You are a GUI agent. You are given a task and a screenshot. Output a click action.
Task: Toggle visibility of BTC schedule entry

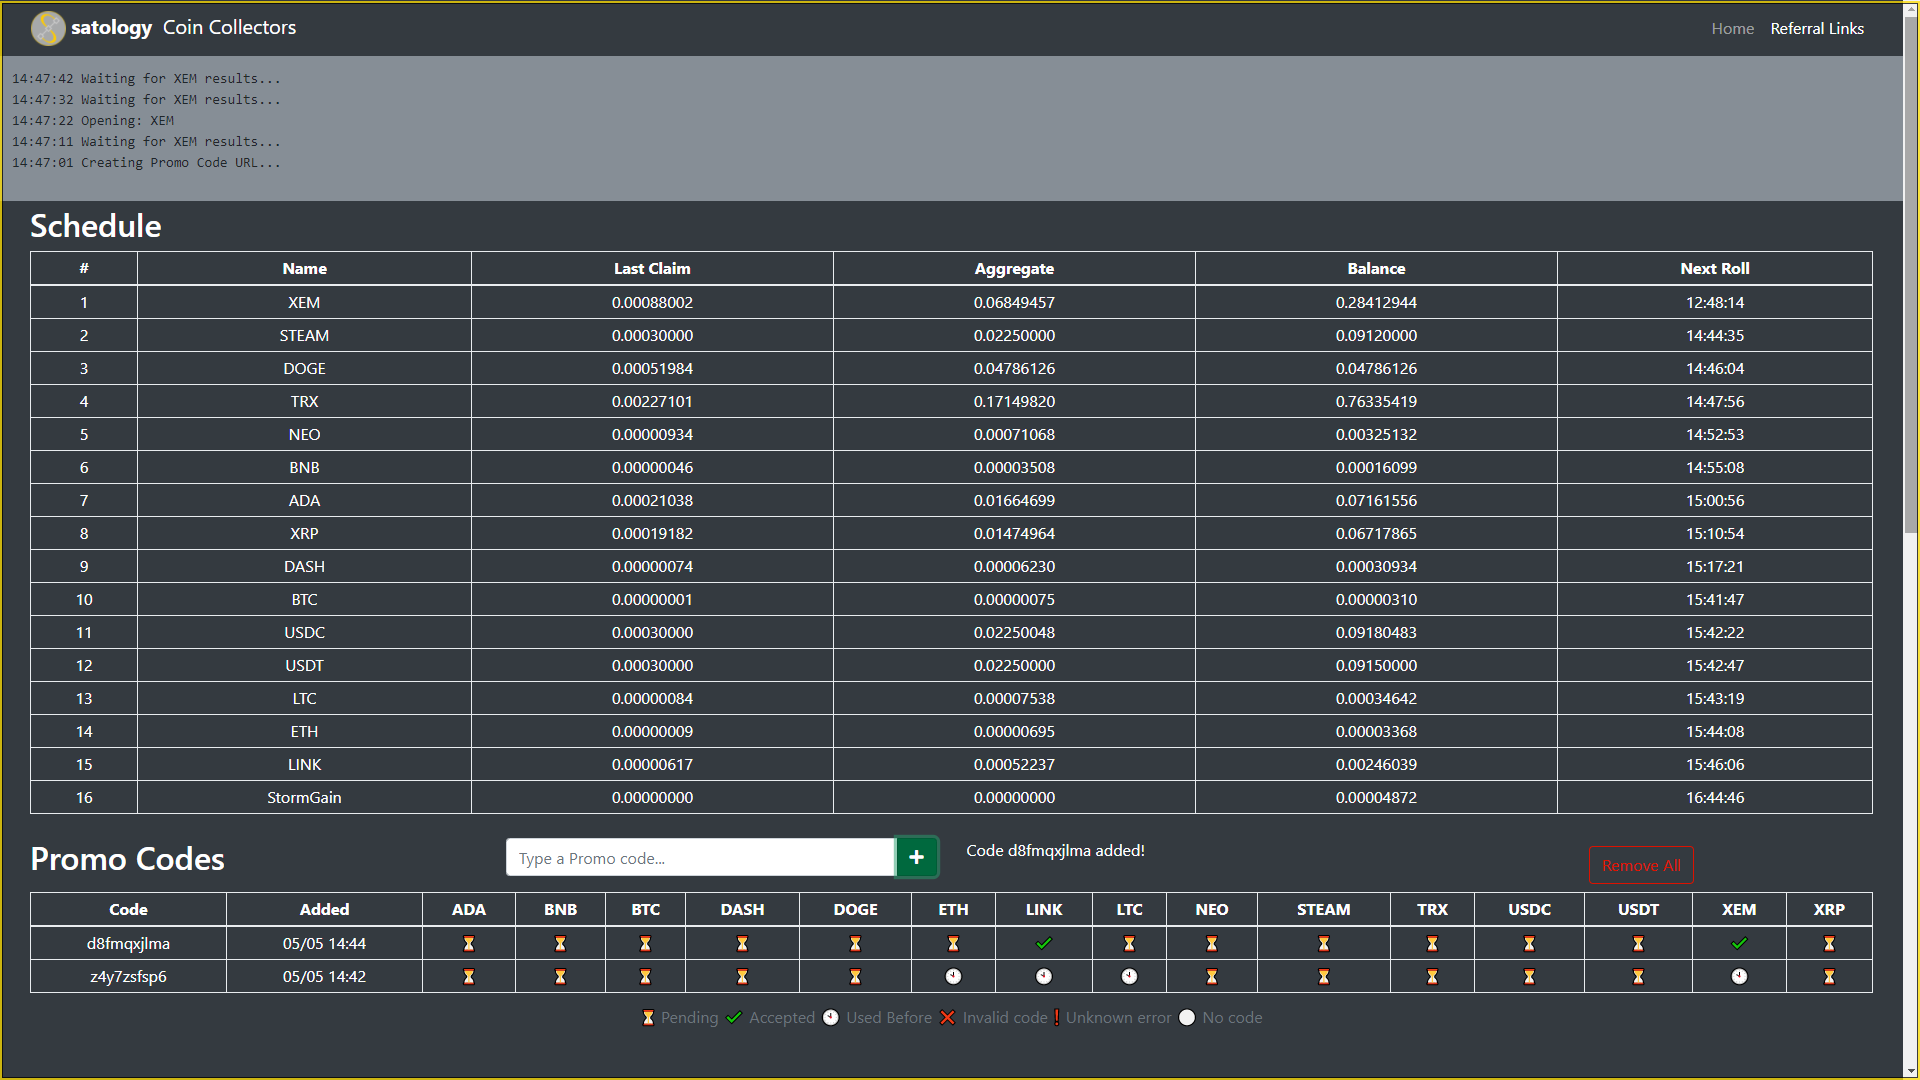[x=82, y=599]
